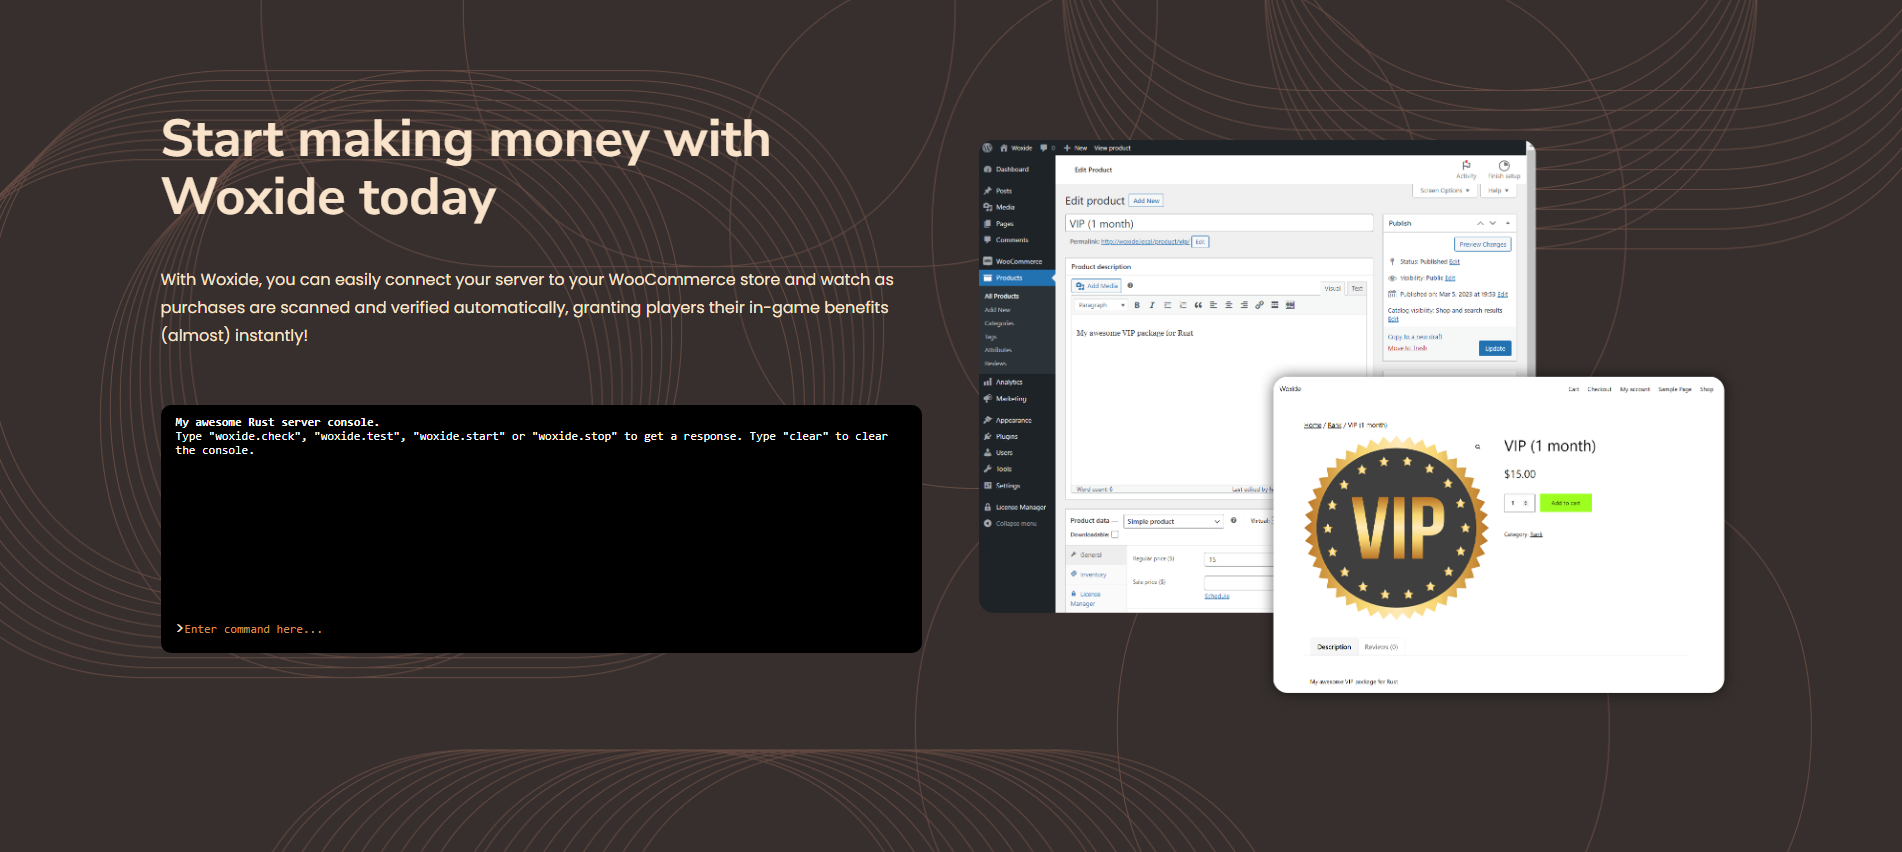Open the Reviews (0) tab
1902x852 pixels.
point(1381,647)
